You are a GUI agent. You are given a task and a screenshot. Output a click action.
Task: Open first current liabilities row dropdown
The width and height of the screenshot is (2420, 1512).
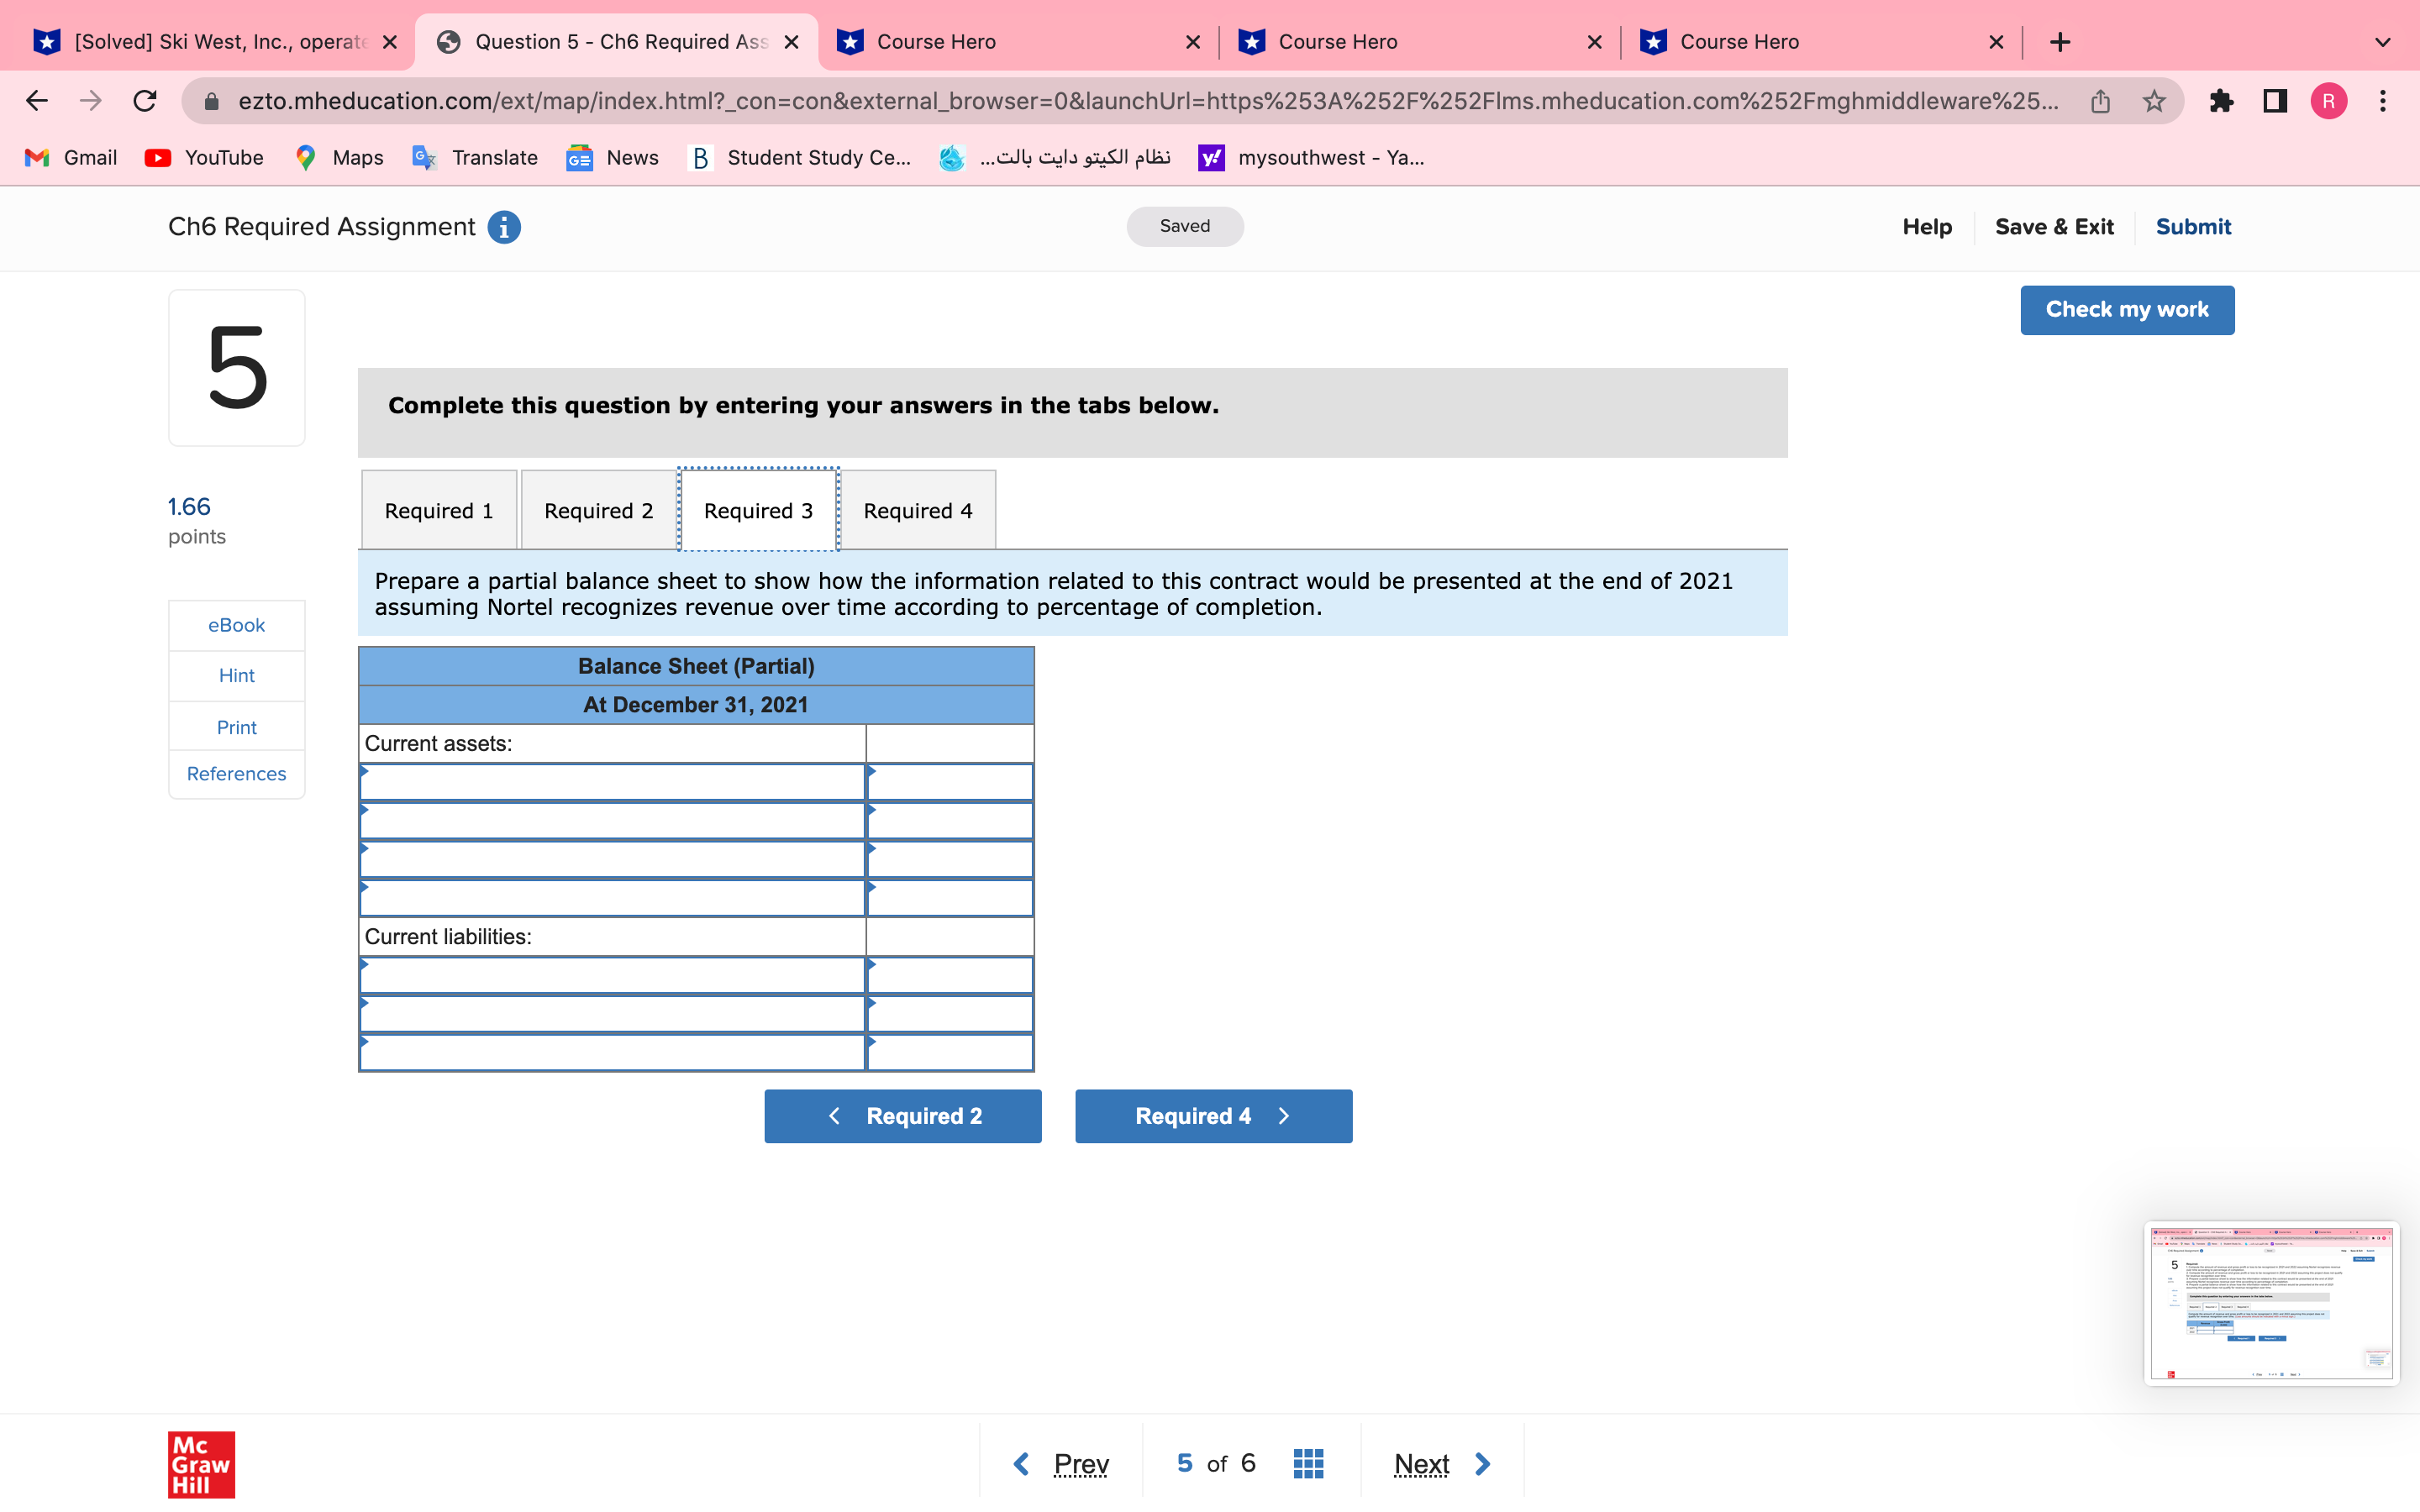pyautogui.click(x=612, y=975)
